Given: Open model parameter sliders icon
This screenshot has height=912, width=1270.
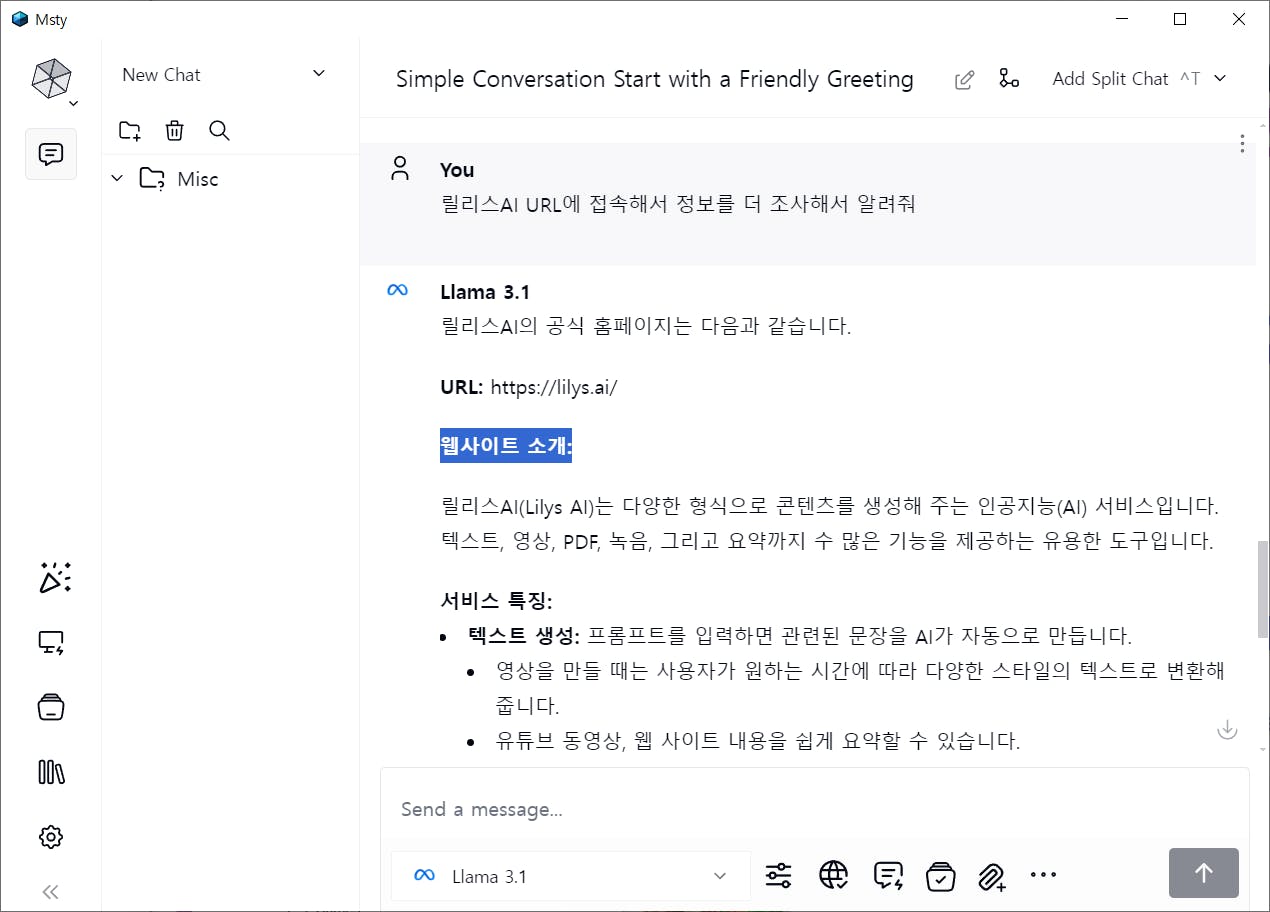Looking at the screenshot, I should click(x=778, y=876).
